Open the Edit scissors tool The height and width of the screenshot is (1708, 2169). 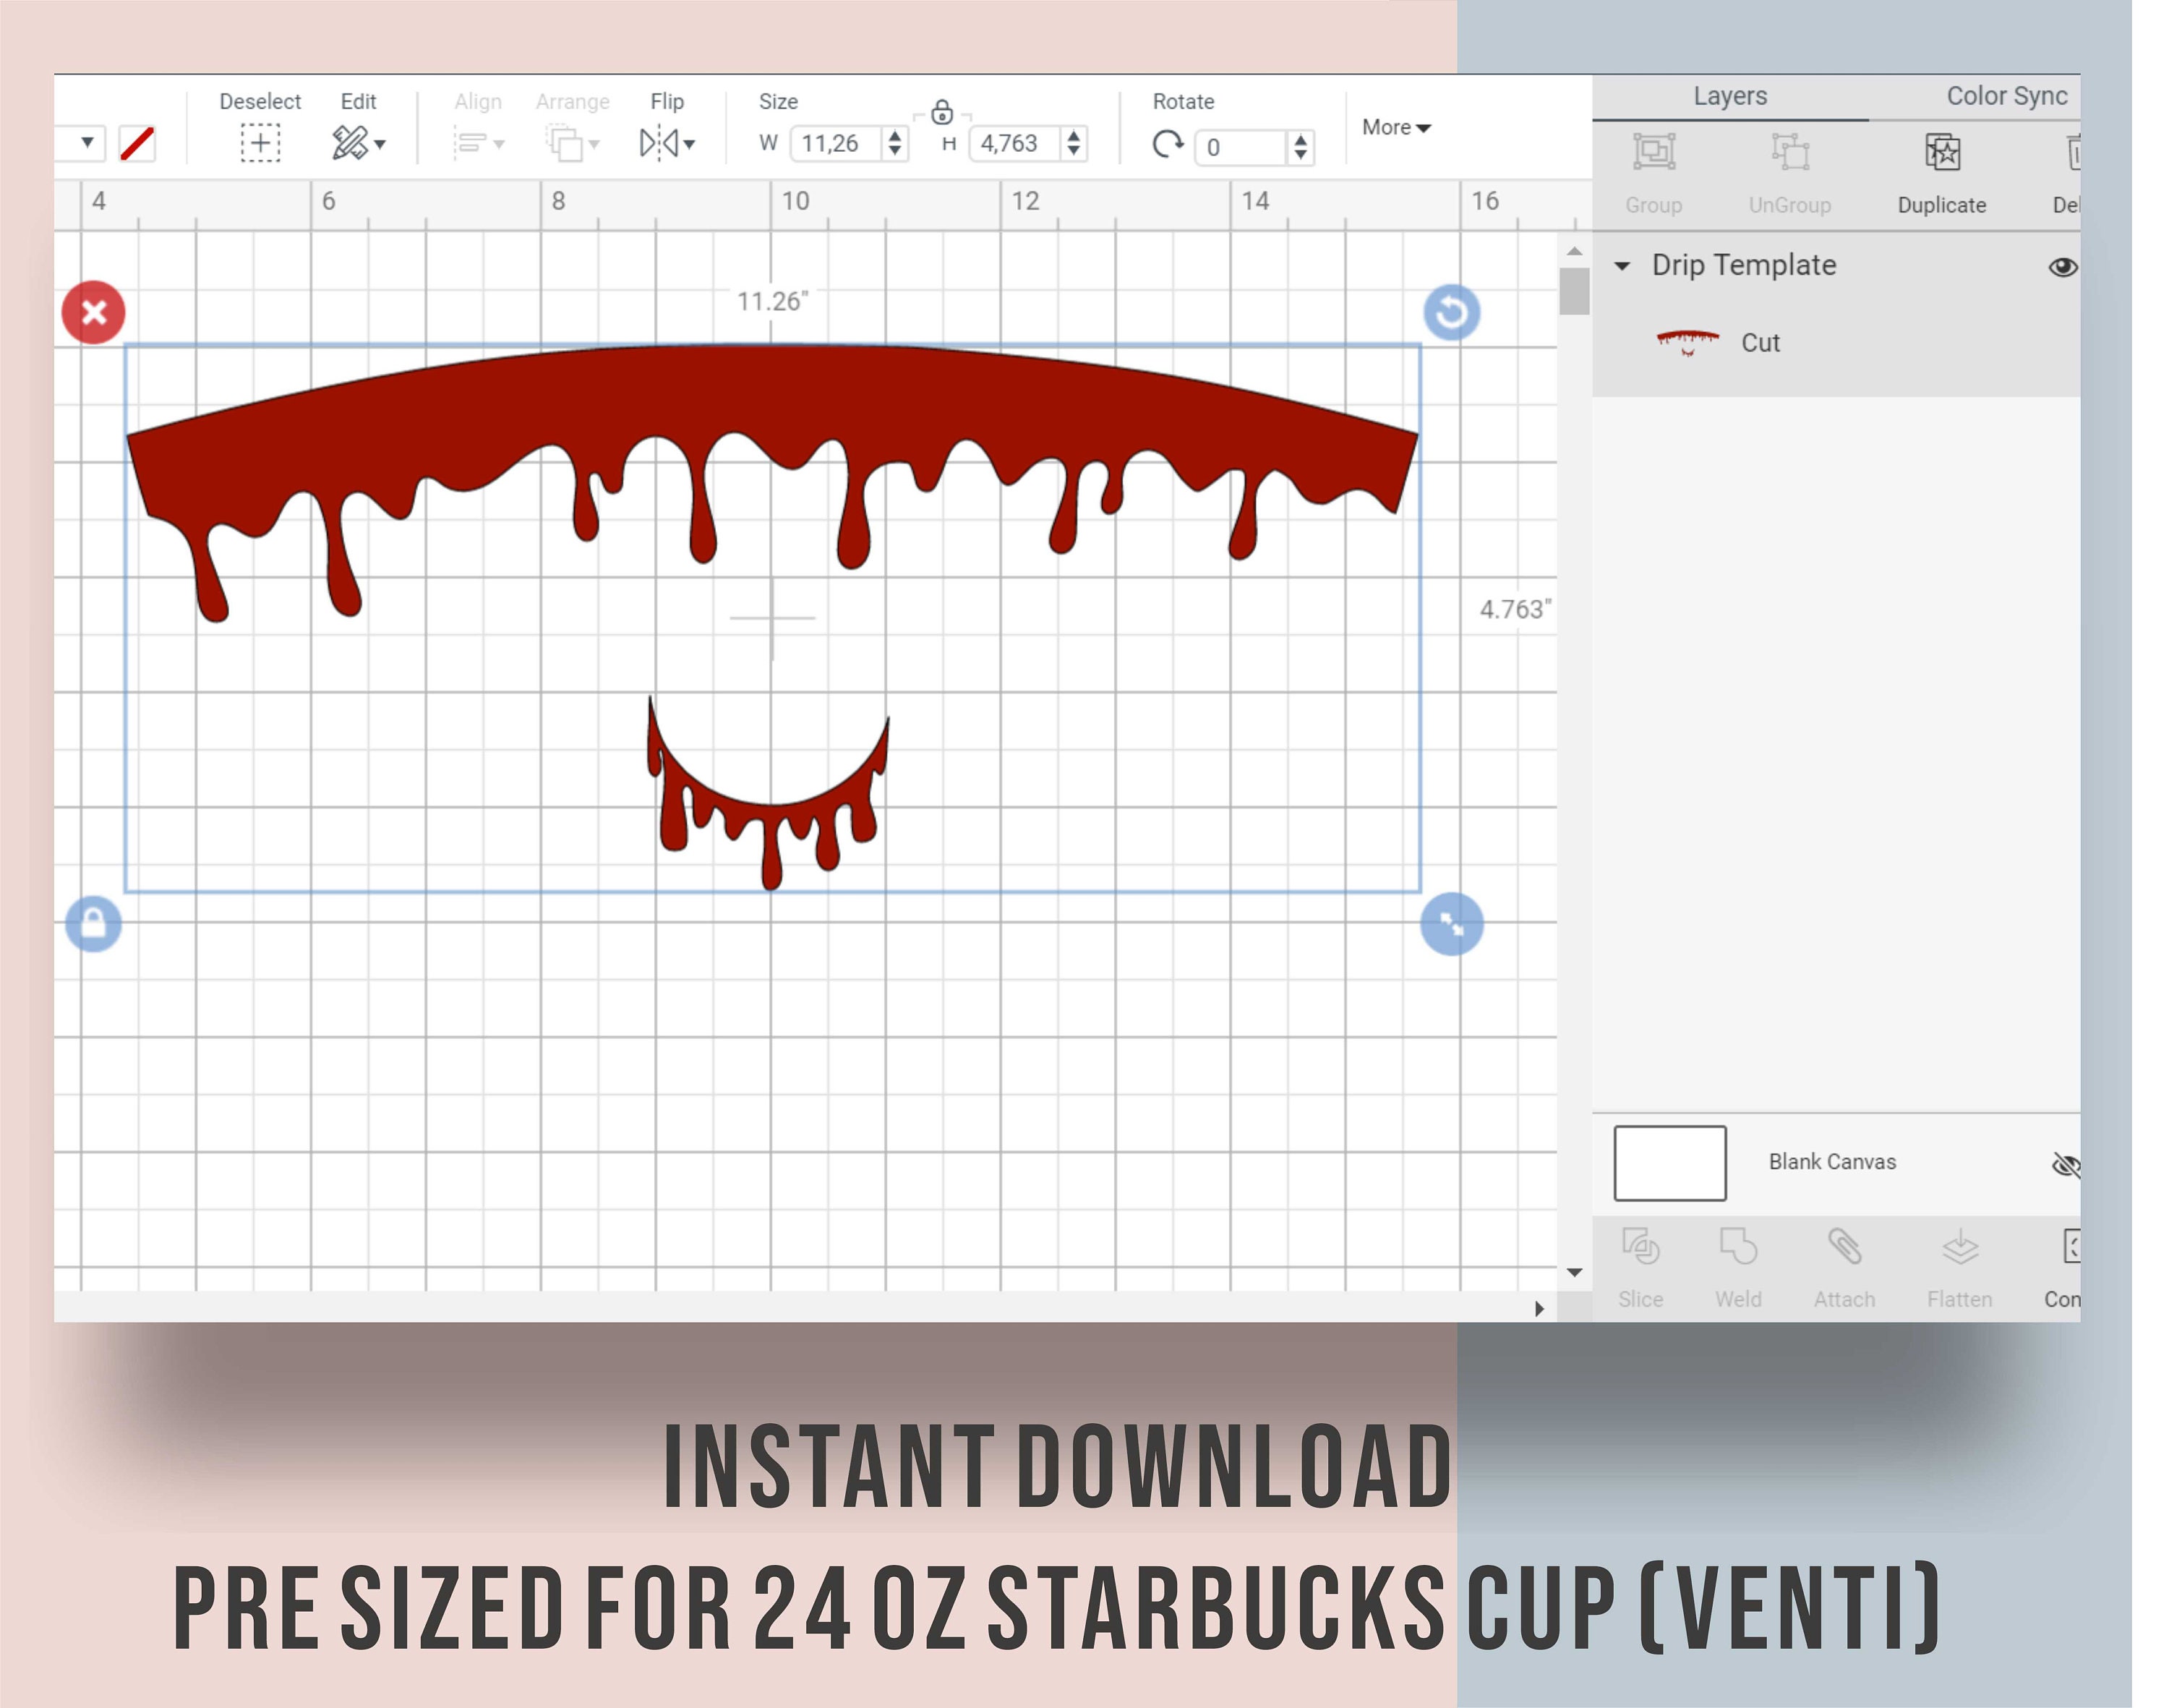[349, 143]
